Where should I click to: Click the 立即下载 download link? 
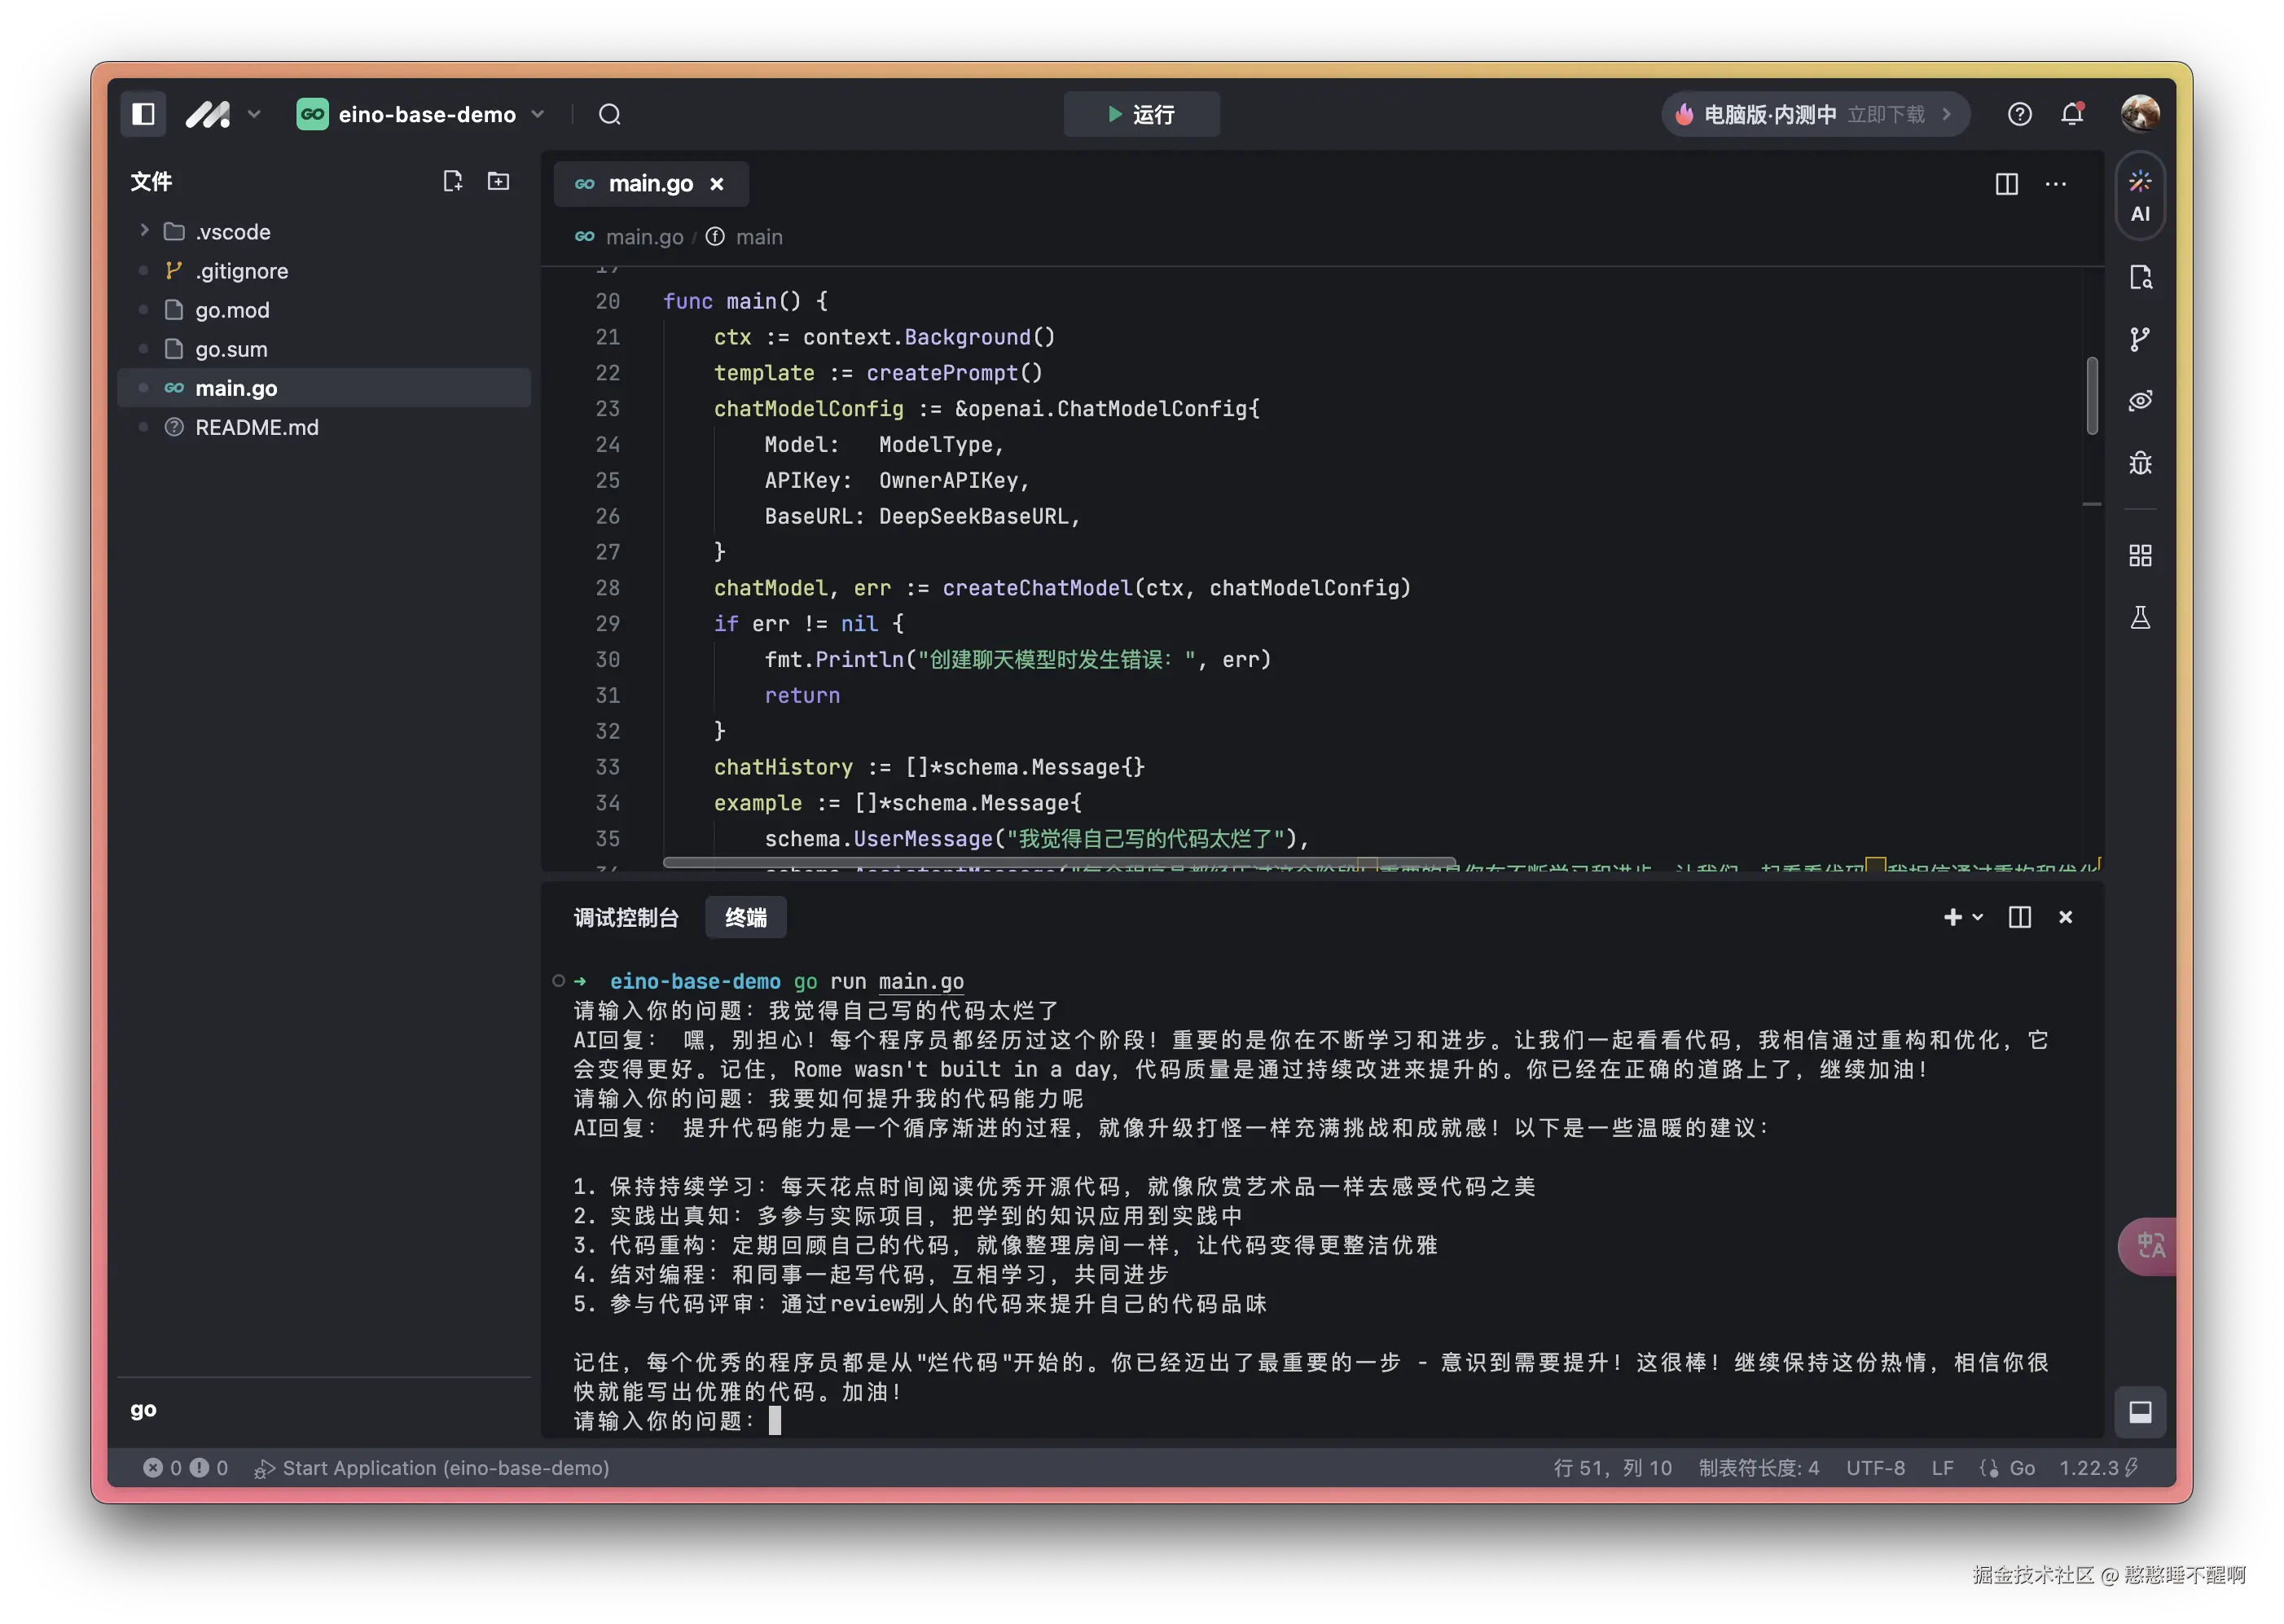coord(1886,114)
